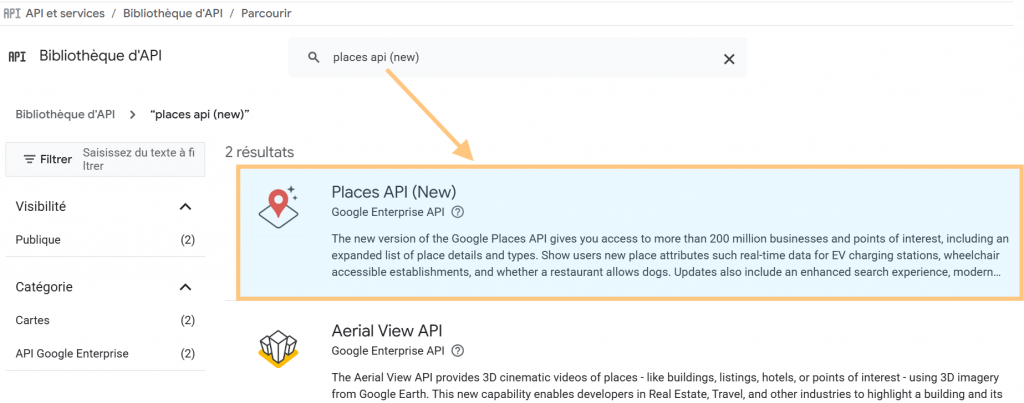The image size is (1024, 403).
Task: Clear the search with the X icon
Action: [729, 59]
